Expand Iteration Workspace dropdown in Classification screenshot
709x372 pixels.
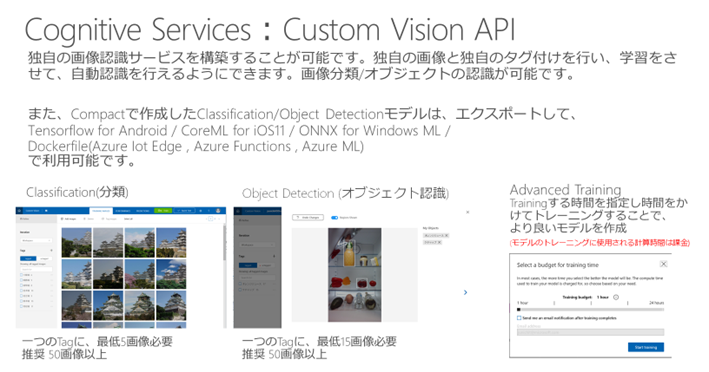36,240
